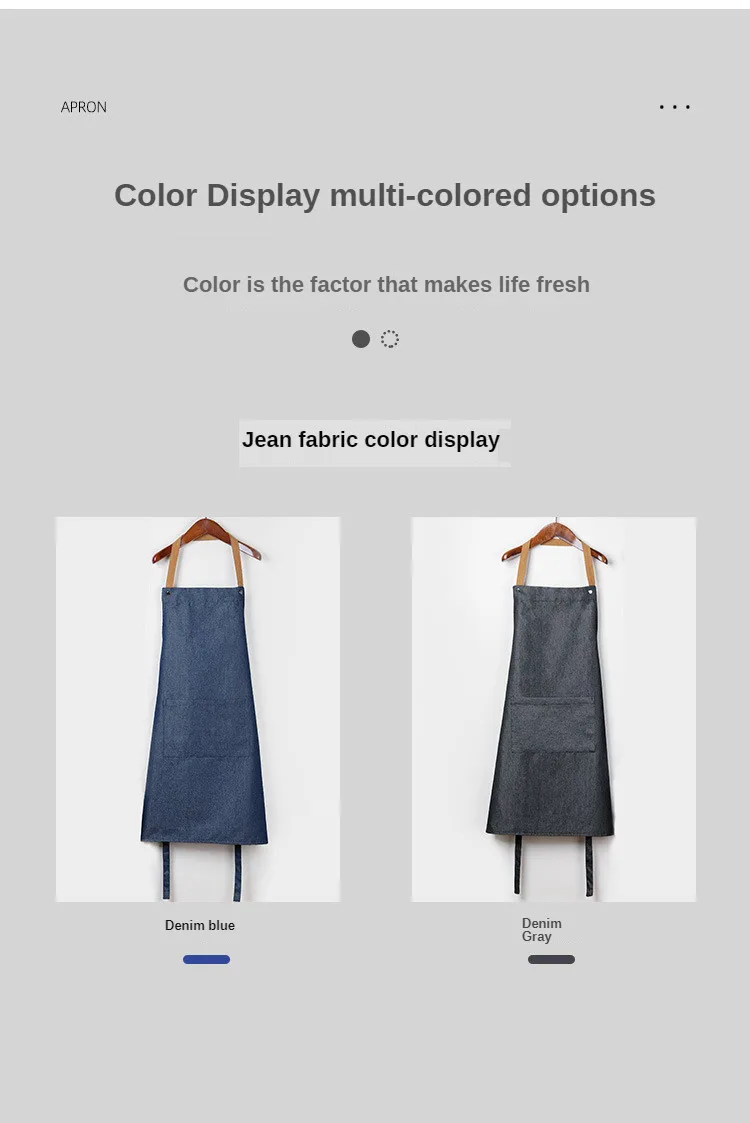Viewport: 750px width, 1123px height.
Task: Pick the blue color swatch bar
Action: point(206,960)
